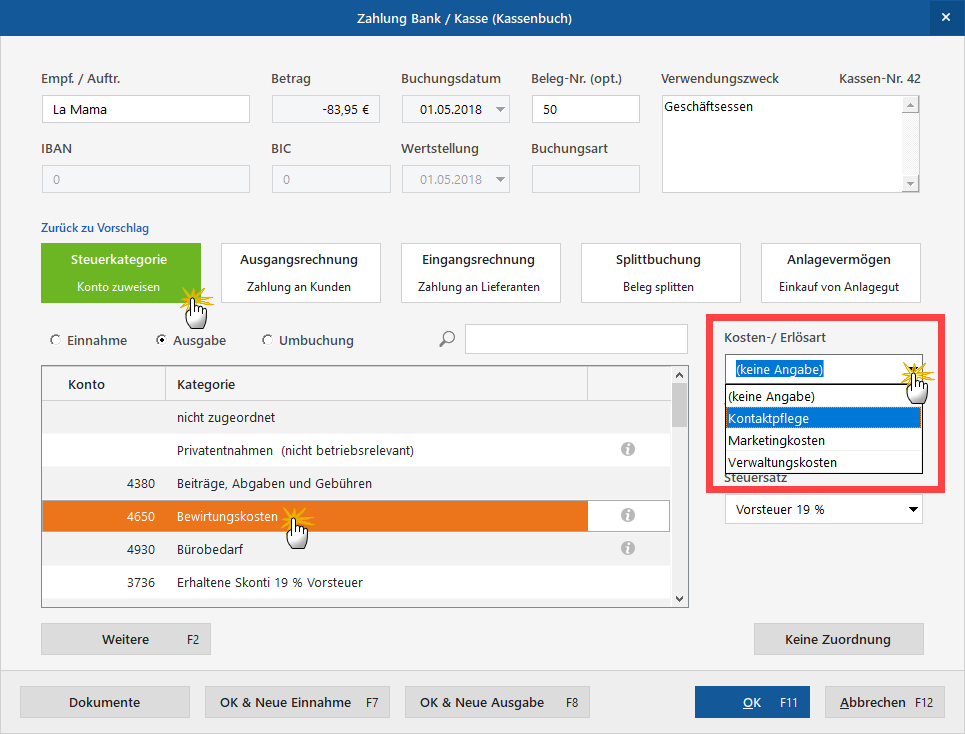Click the Keine Zuordnung button

[838, 639]
